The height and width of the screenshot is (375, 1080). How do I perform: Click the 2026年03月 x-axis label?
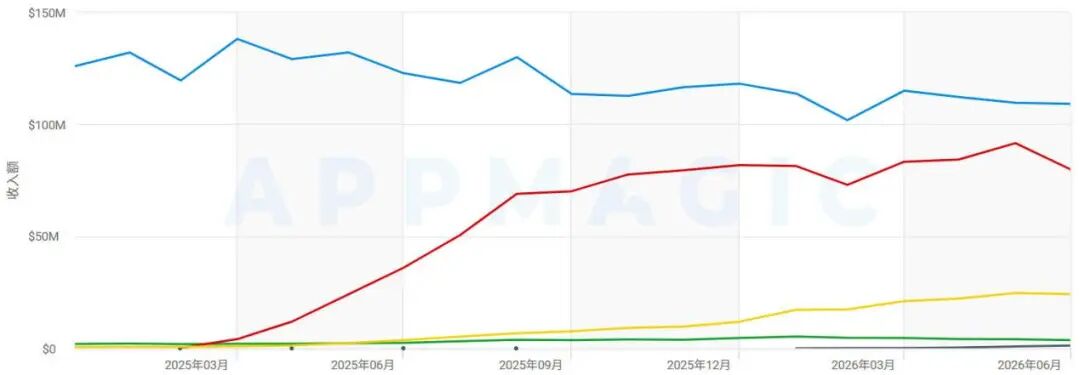[x=863, y=363]
